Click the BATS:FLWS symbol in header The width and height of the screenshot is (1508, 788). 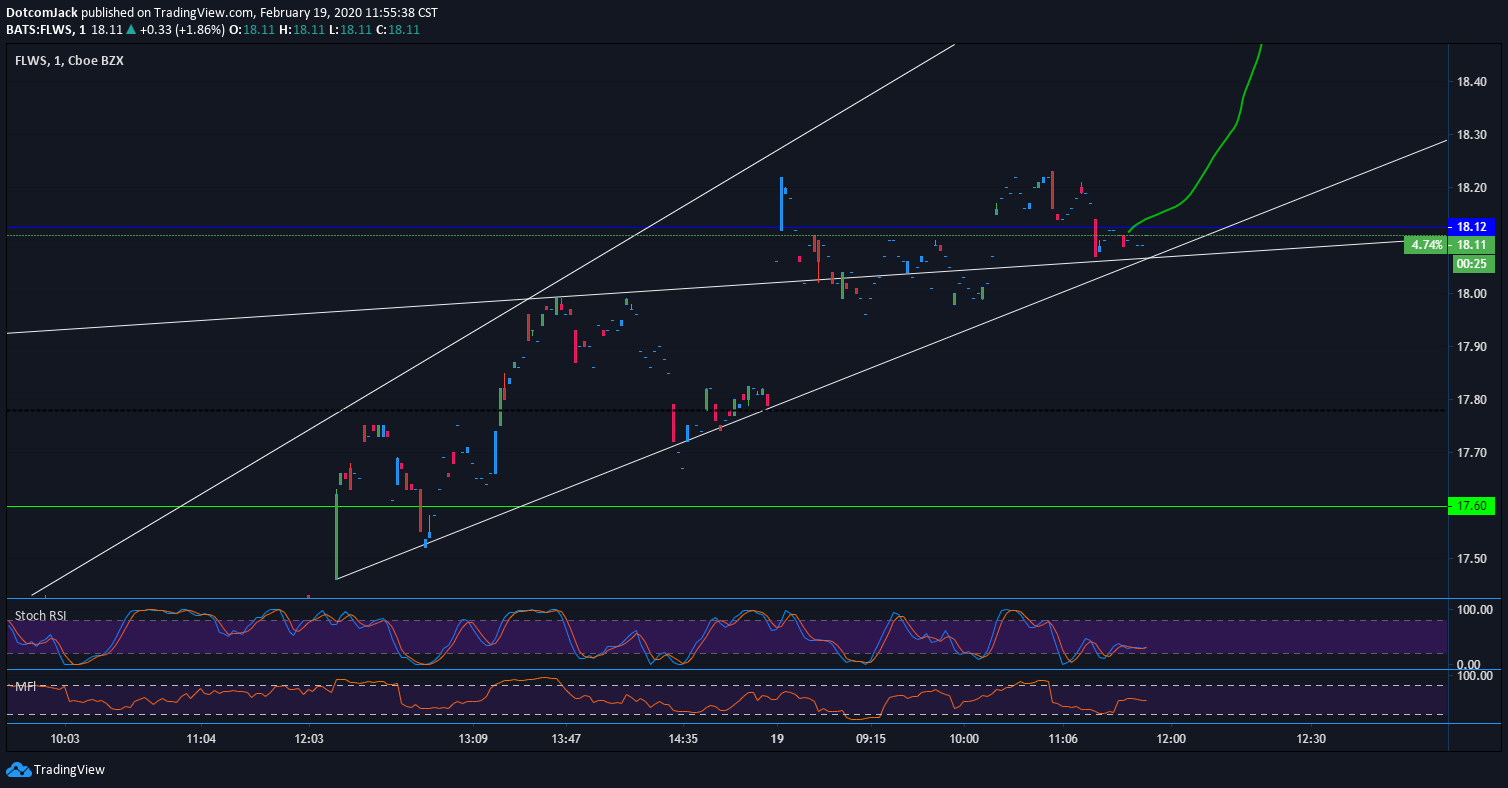[40, 30]
